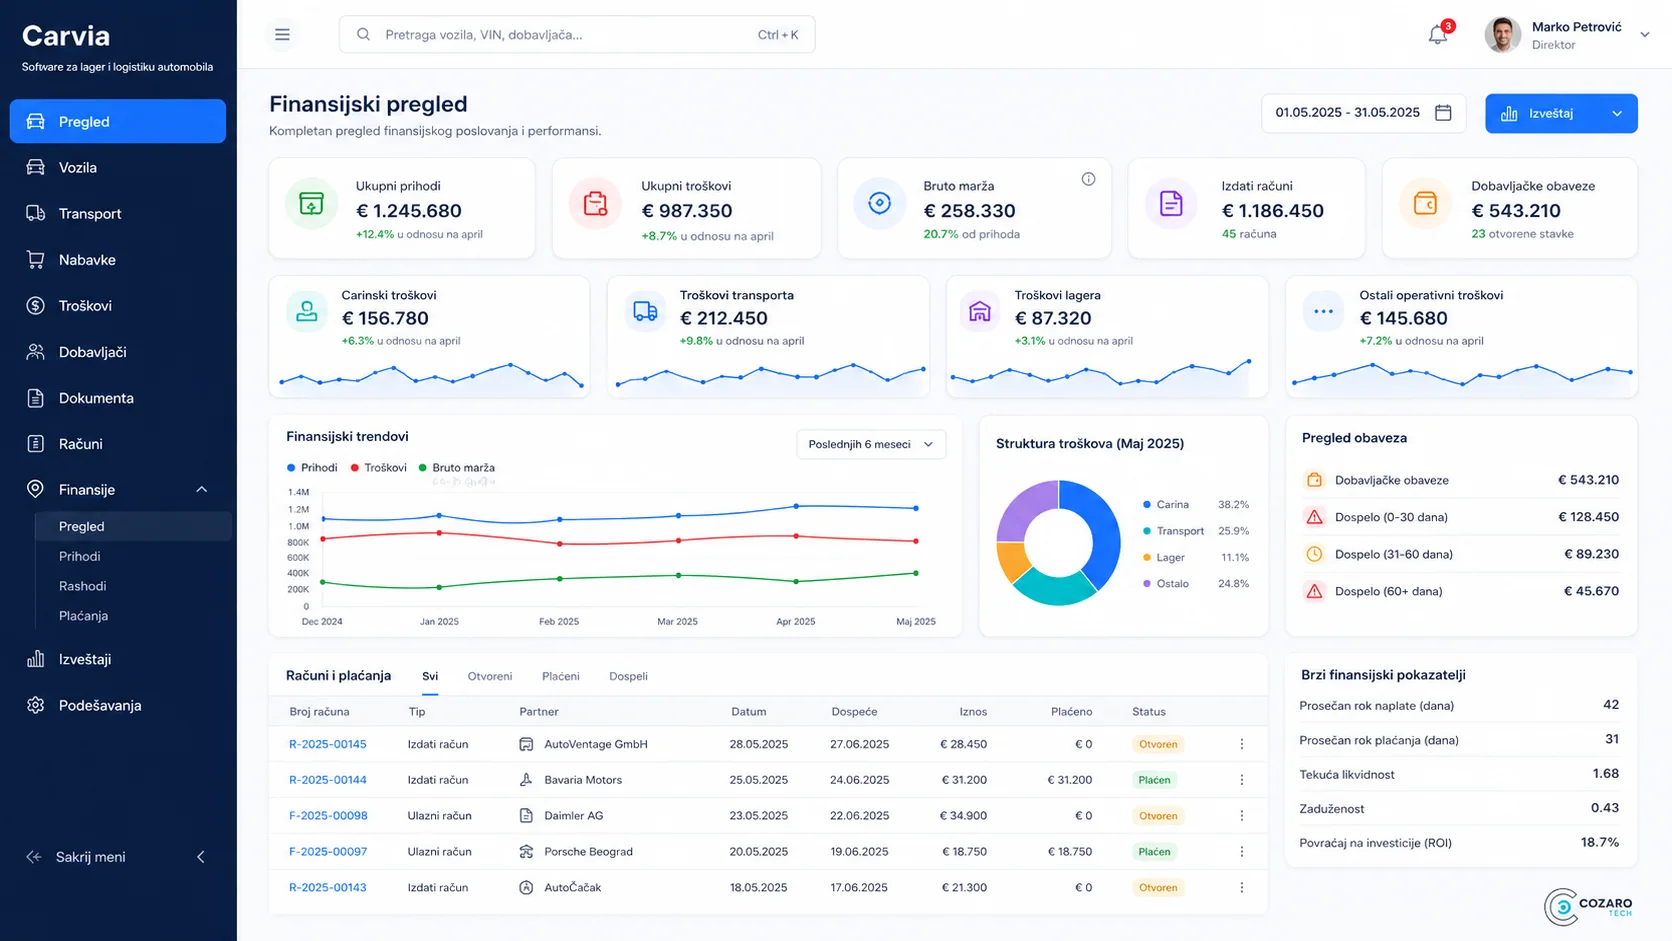Click the Ukupni prihodi card icon

click(x=311, y=203)
